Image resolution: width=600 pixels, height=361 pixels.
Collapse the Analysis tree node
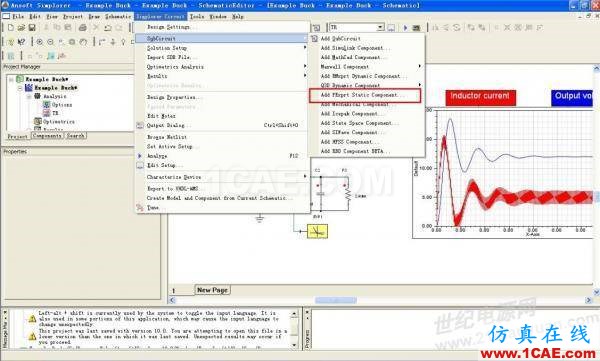click(29, 96)
